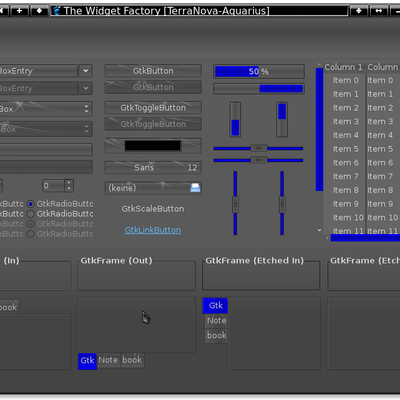Click the vertical progress bar filled at top
Viewport: 400px width, 400px height.
click(282, 119)
